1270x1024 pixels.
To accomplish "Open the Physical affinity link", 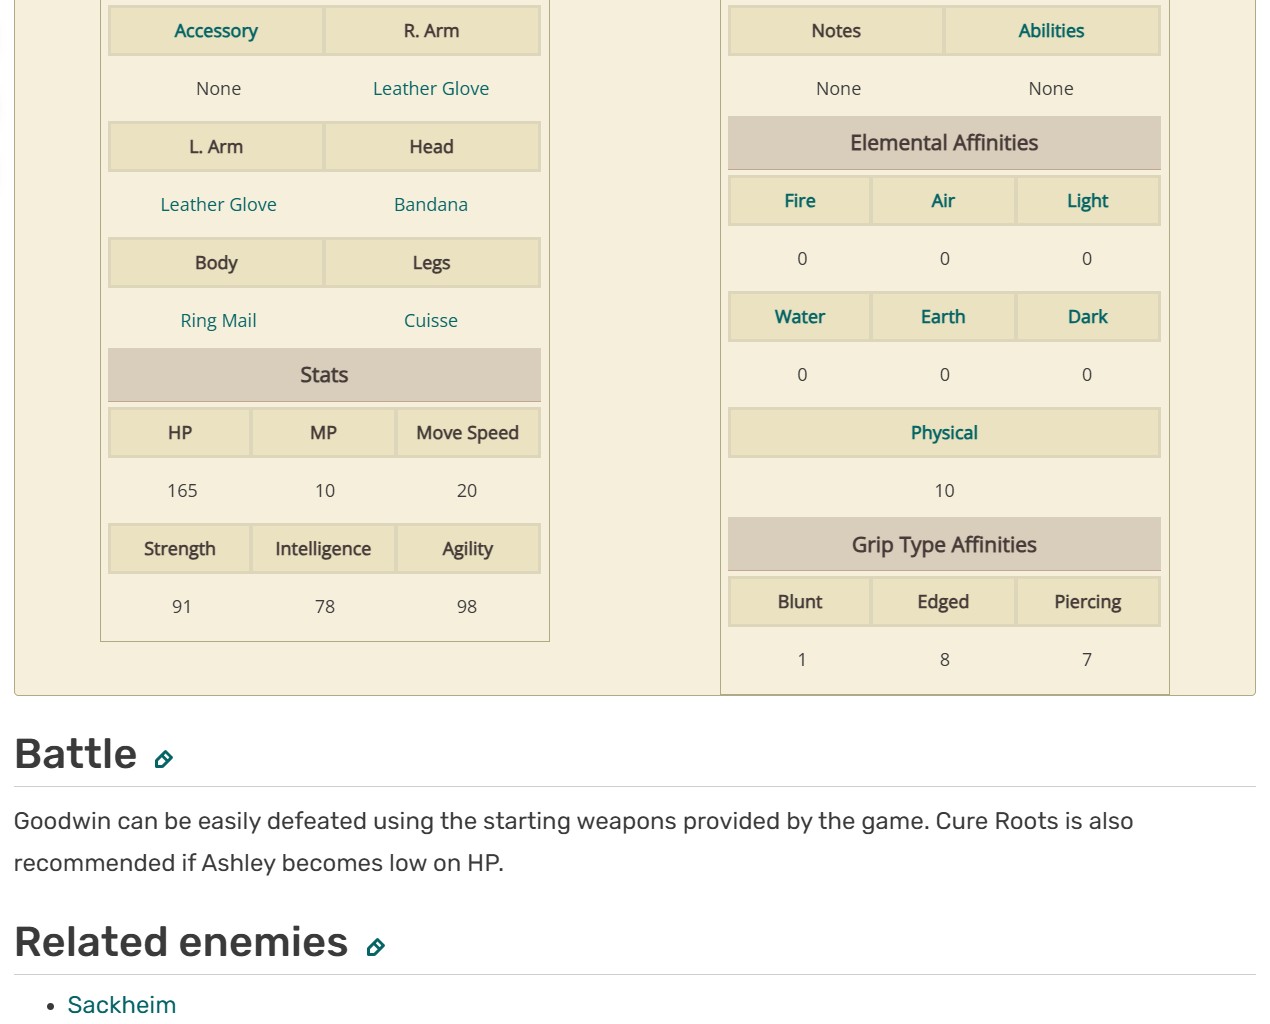I will point(944,433).
